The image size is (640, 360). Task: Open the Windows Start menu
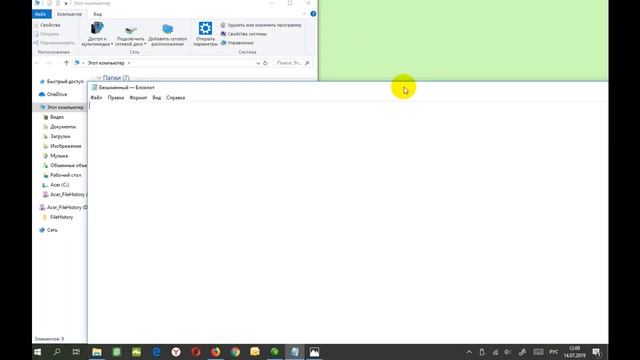click(x=38, y=352)
